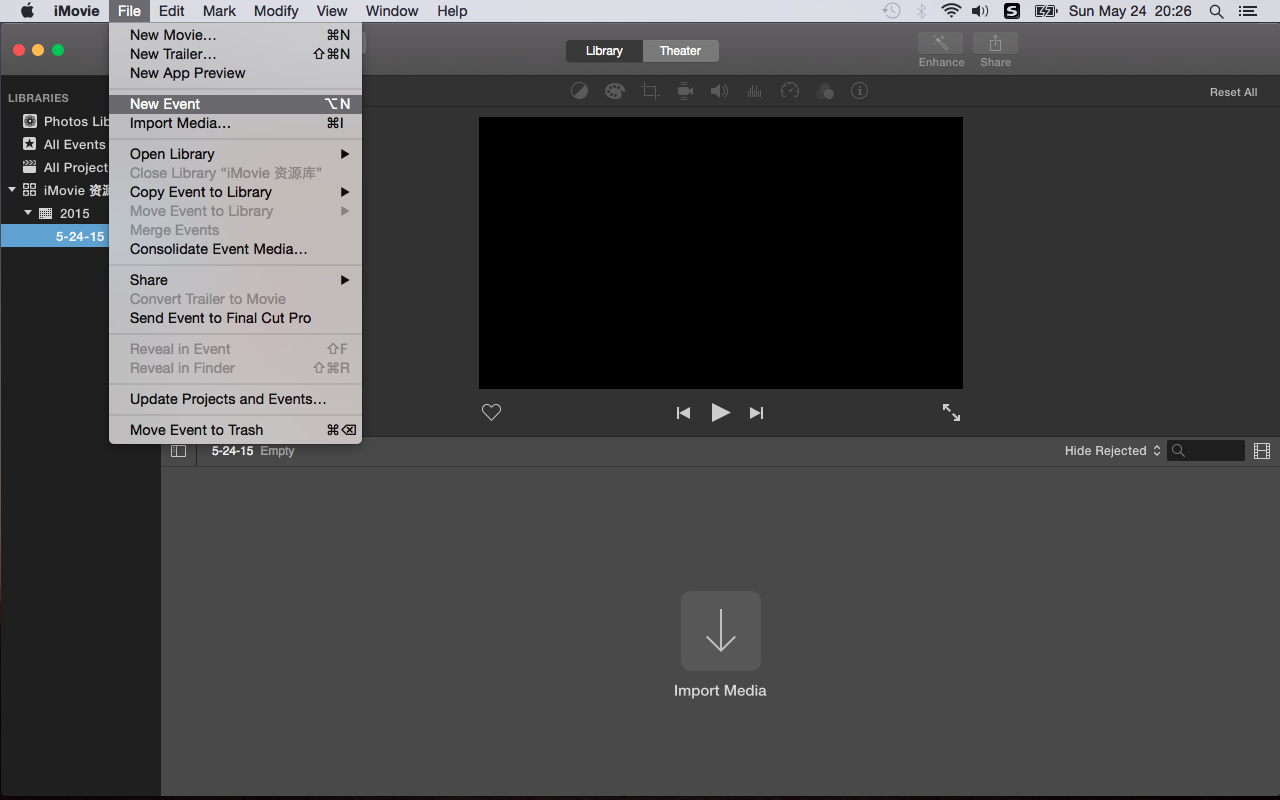The image size is (1280, 800).
Task: Open clip appearance filmstrip settings icon
Action: (x=1262, y=451)
